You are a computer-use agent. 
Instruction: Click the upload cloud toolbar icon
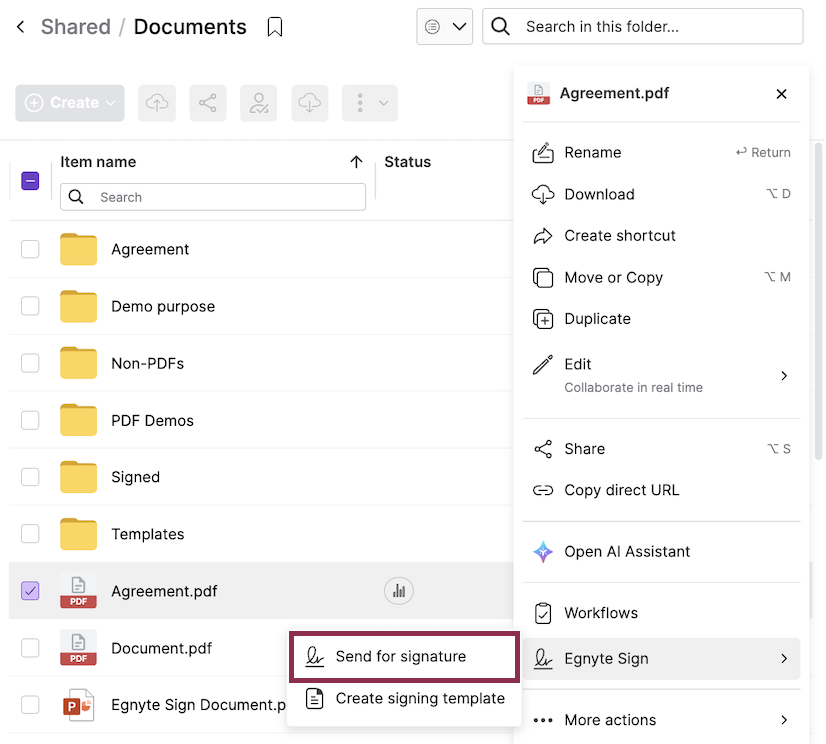(157, 103)
